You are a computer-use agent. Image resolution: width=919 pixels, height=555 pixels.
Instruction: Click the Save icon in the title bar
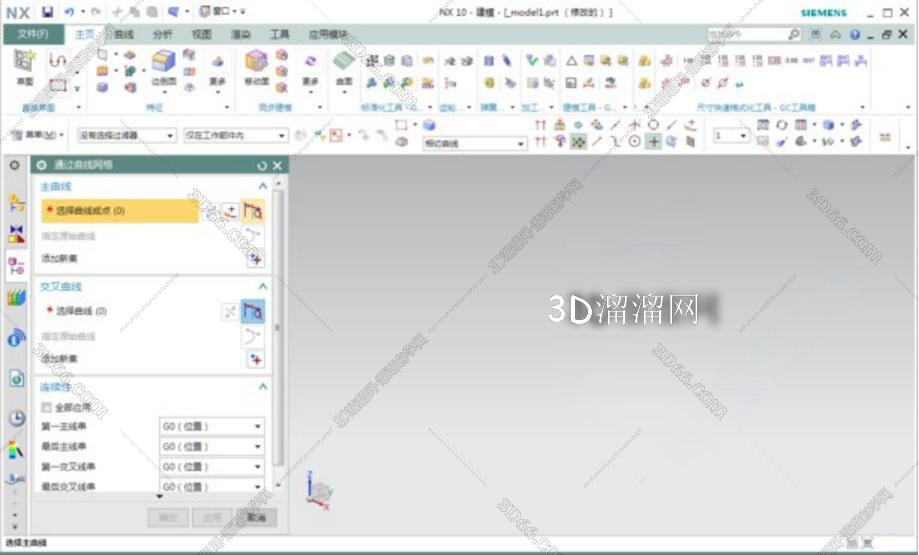pos(47,12)
